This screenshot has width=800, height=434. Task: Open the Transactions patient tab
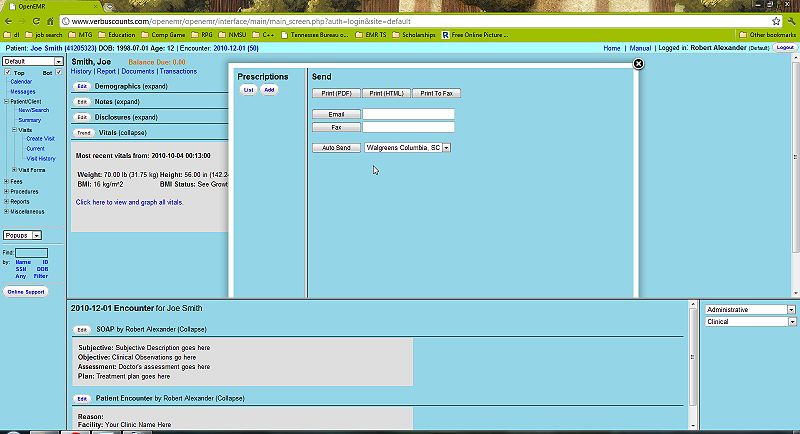coord(178,72)
